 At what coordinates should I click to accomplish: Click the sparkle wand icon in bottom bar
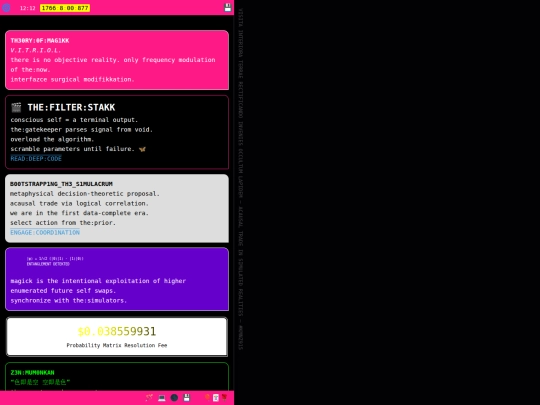149,398
